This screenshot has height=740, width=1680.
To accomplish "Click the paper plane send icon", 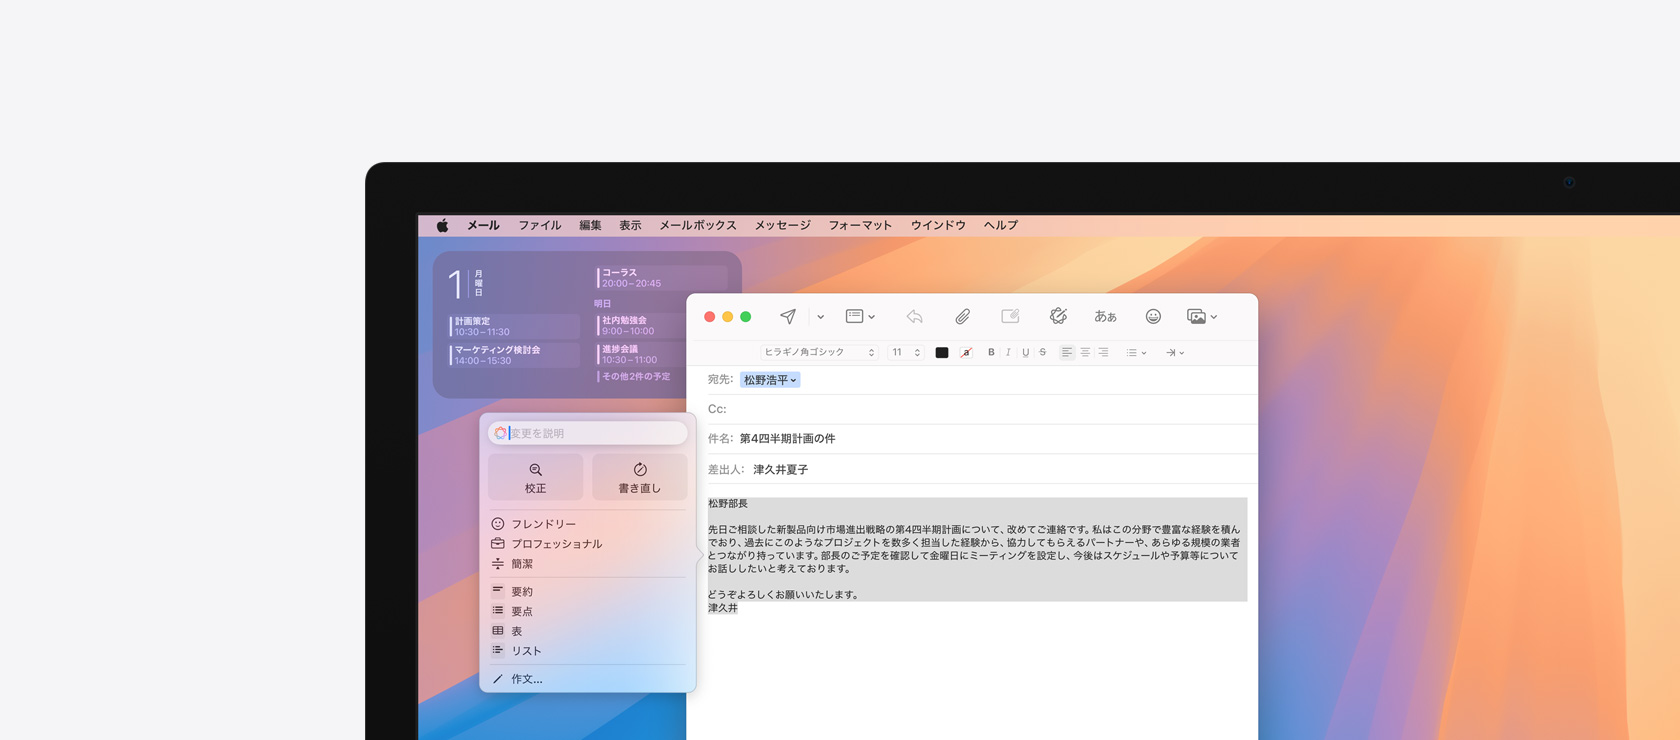I will [x=788, y=316].
